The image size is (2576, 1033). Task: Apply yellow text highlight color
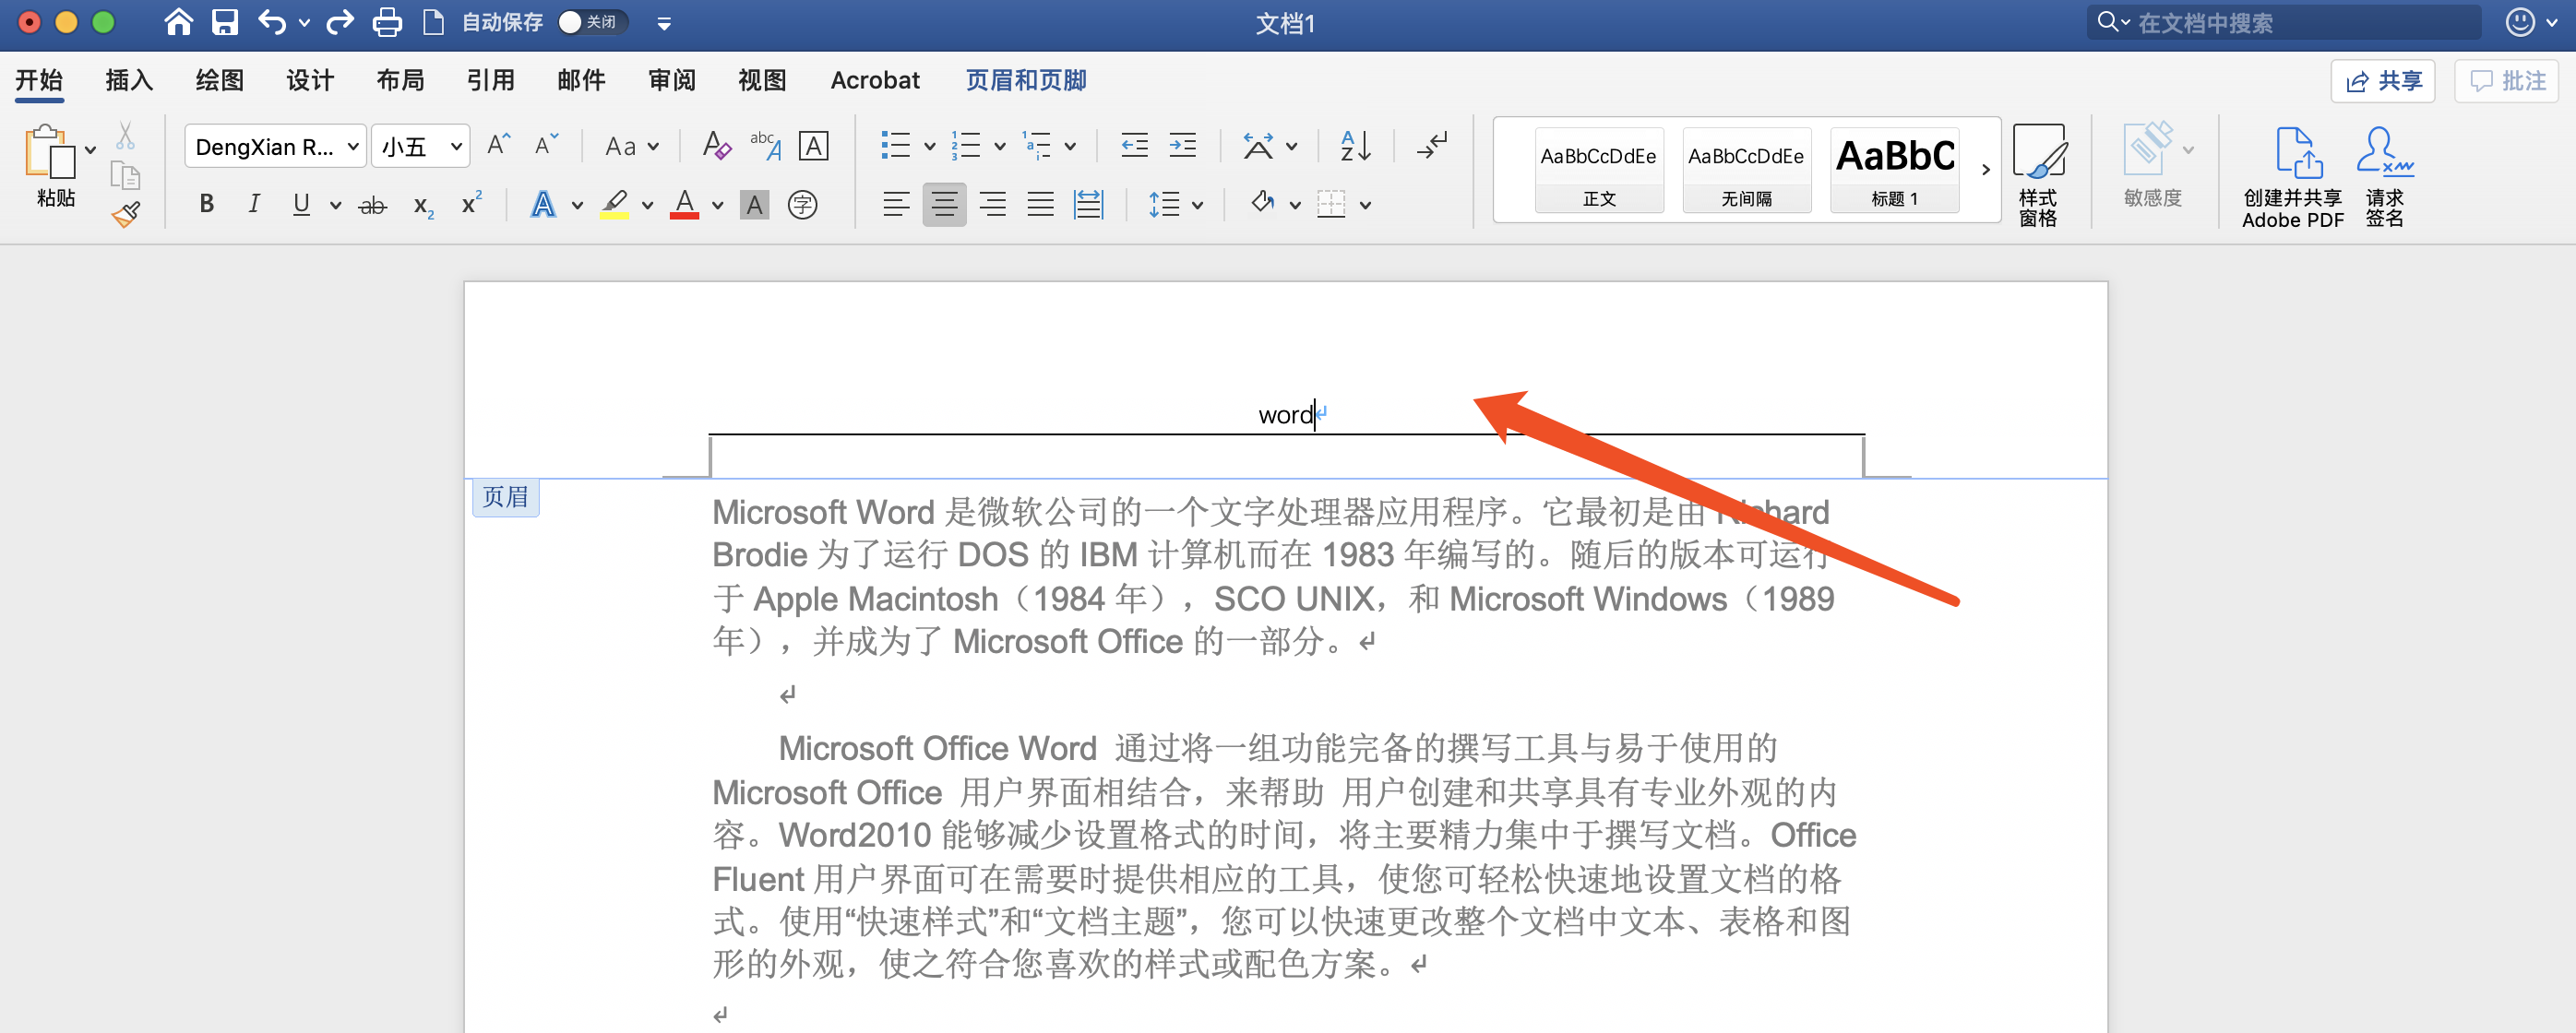pos(614,204)
